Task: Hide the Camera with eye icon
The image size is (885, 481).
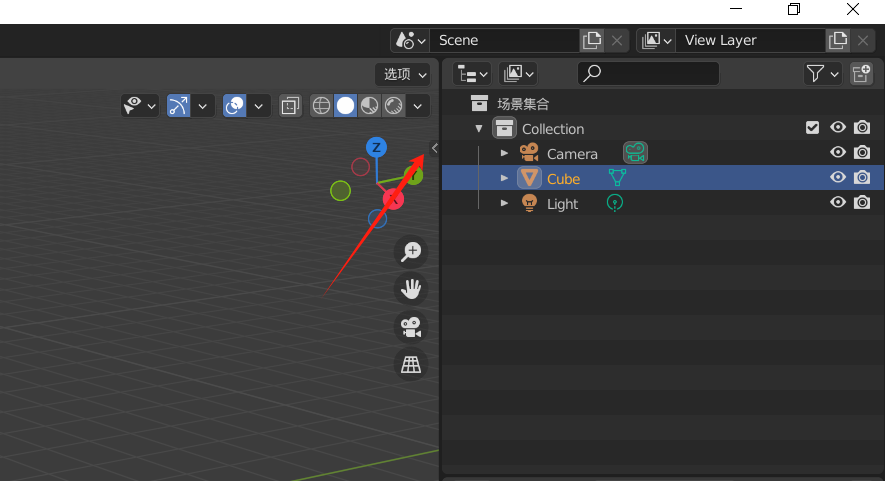Action: [838, 152]
